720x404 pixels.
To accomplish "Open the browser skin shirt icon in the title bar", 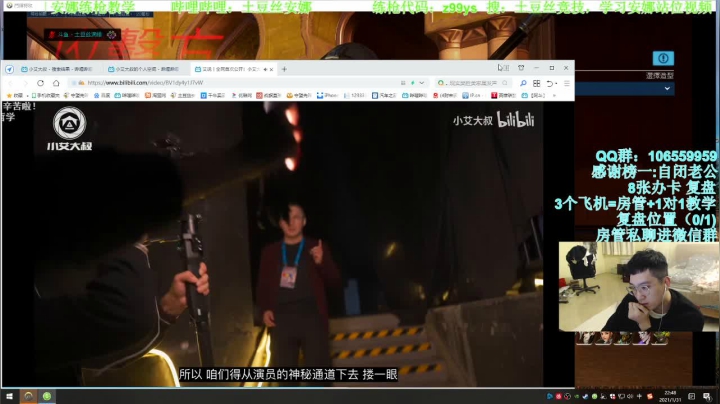I will click(521, 68).
